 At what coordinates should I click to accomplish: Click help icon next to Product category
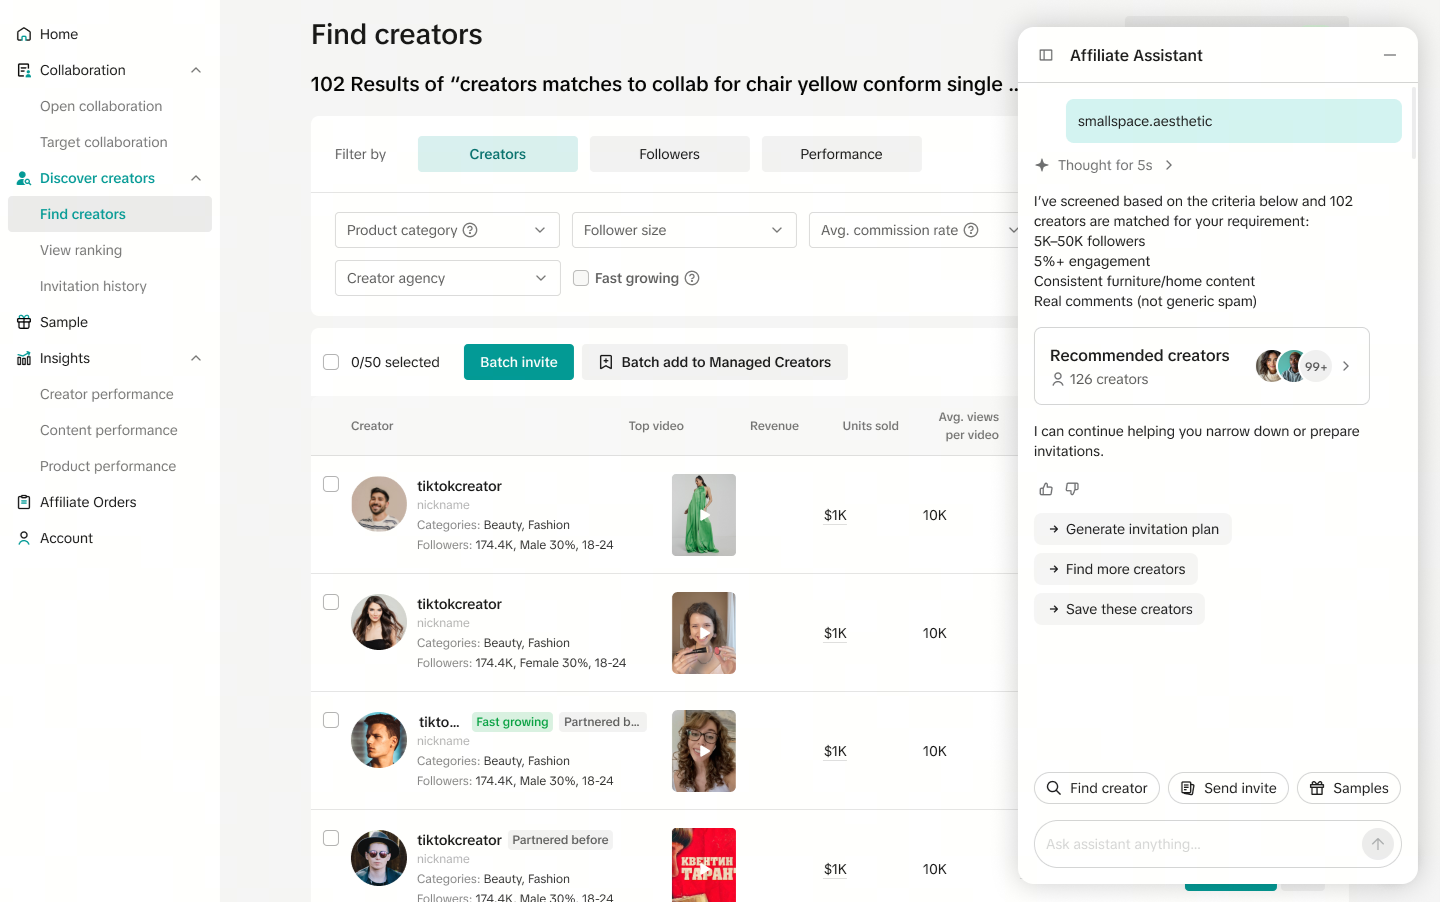[x=470, y=230]
